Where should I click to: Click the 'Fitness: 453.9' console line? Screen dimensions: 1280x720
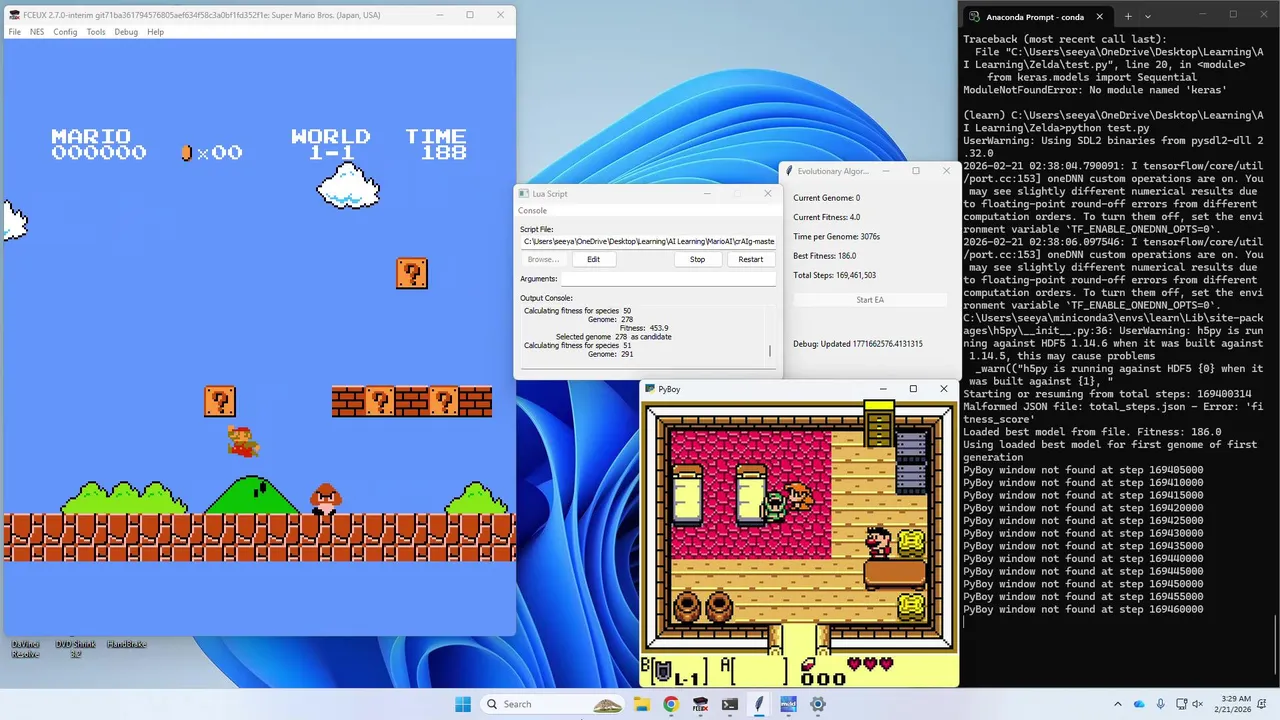click(x=644, y=328)
